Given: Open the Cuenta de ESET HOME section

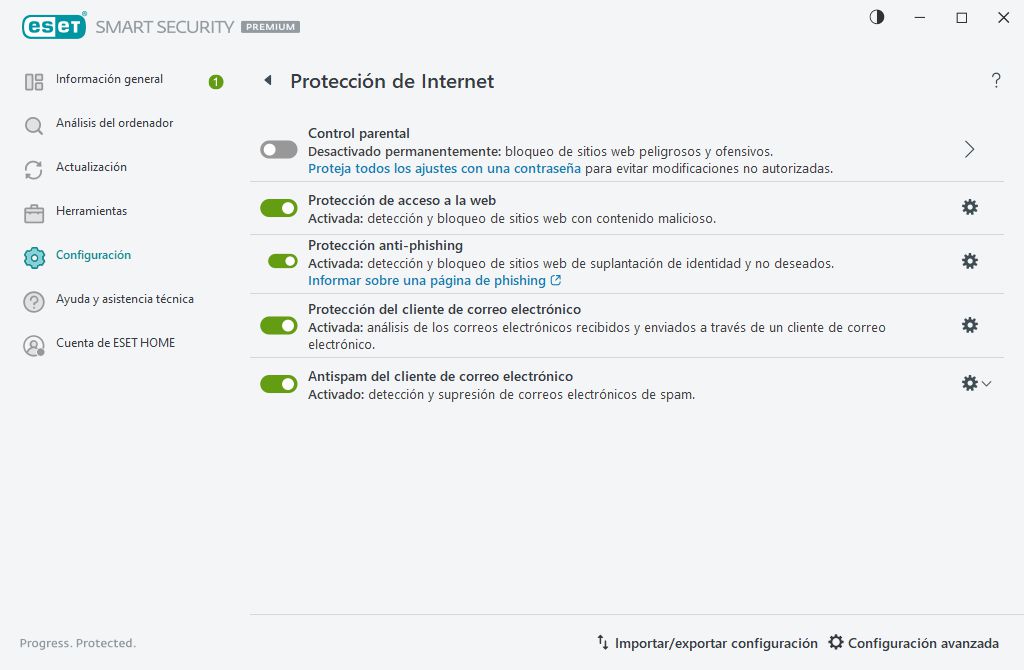Looking at the screenshot, I should (x=33, y=343).
